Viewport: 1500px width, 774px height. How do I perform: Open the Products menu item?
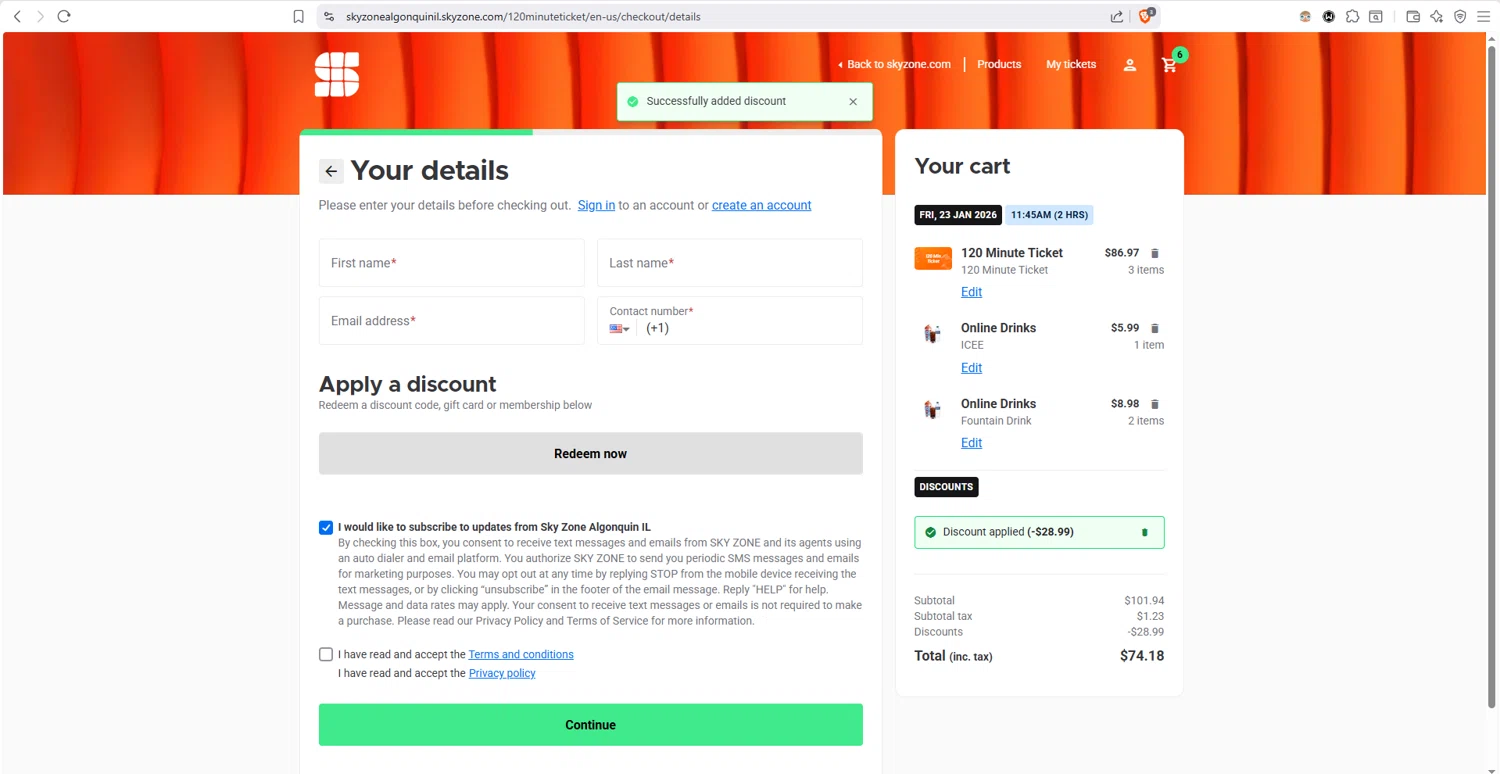pos(999,64)
